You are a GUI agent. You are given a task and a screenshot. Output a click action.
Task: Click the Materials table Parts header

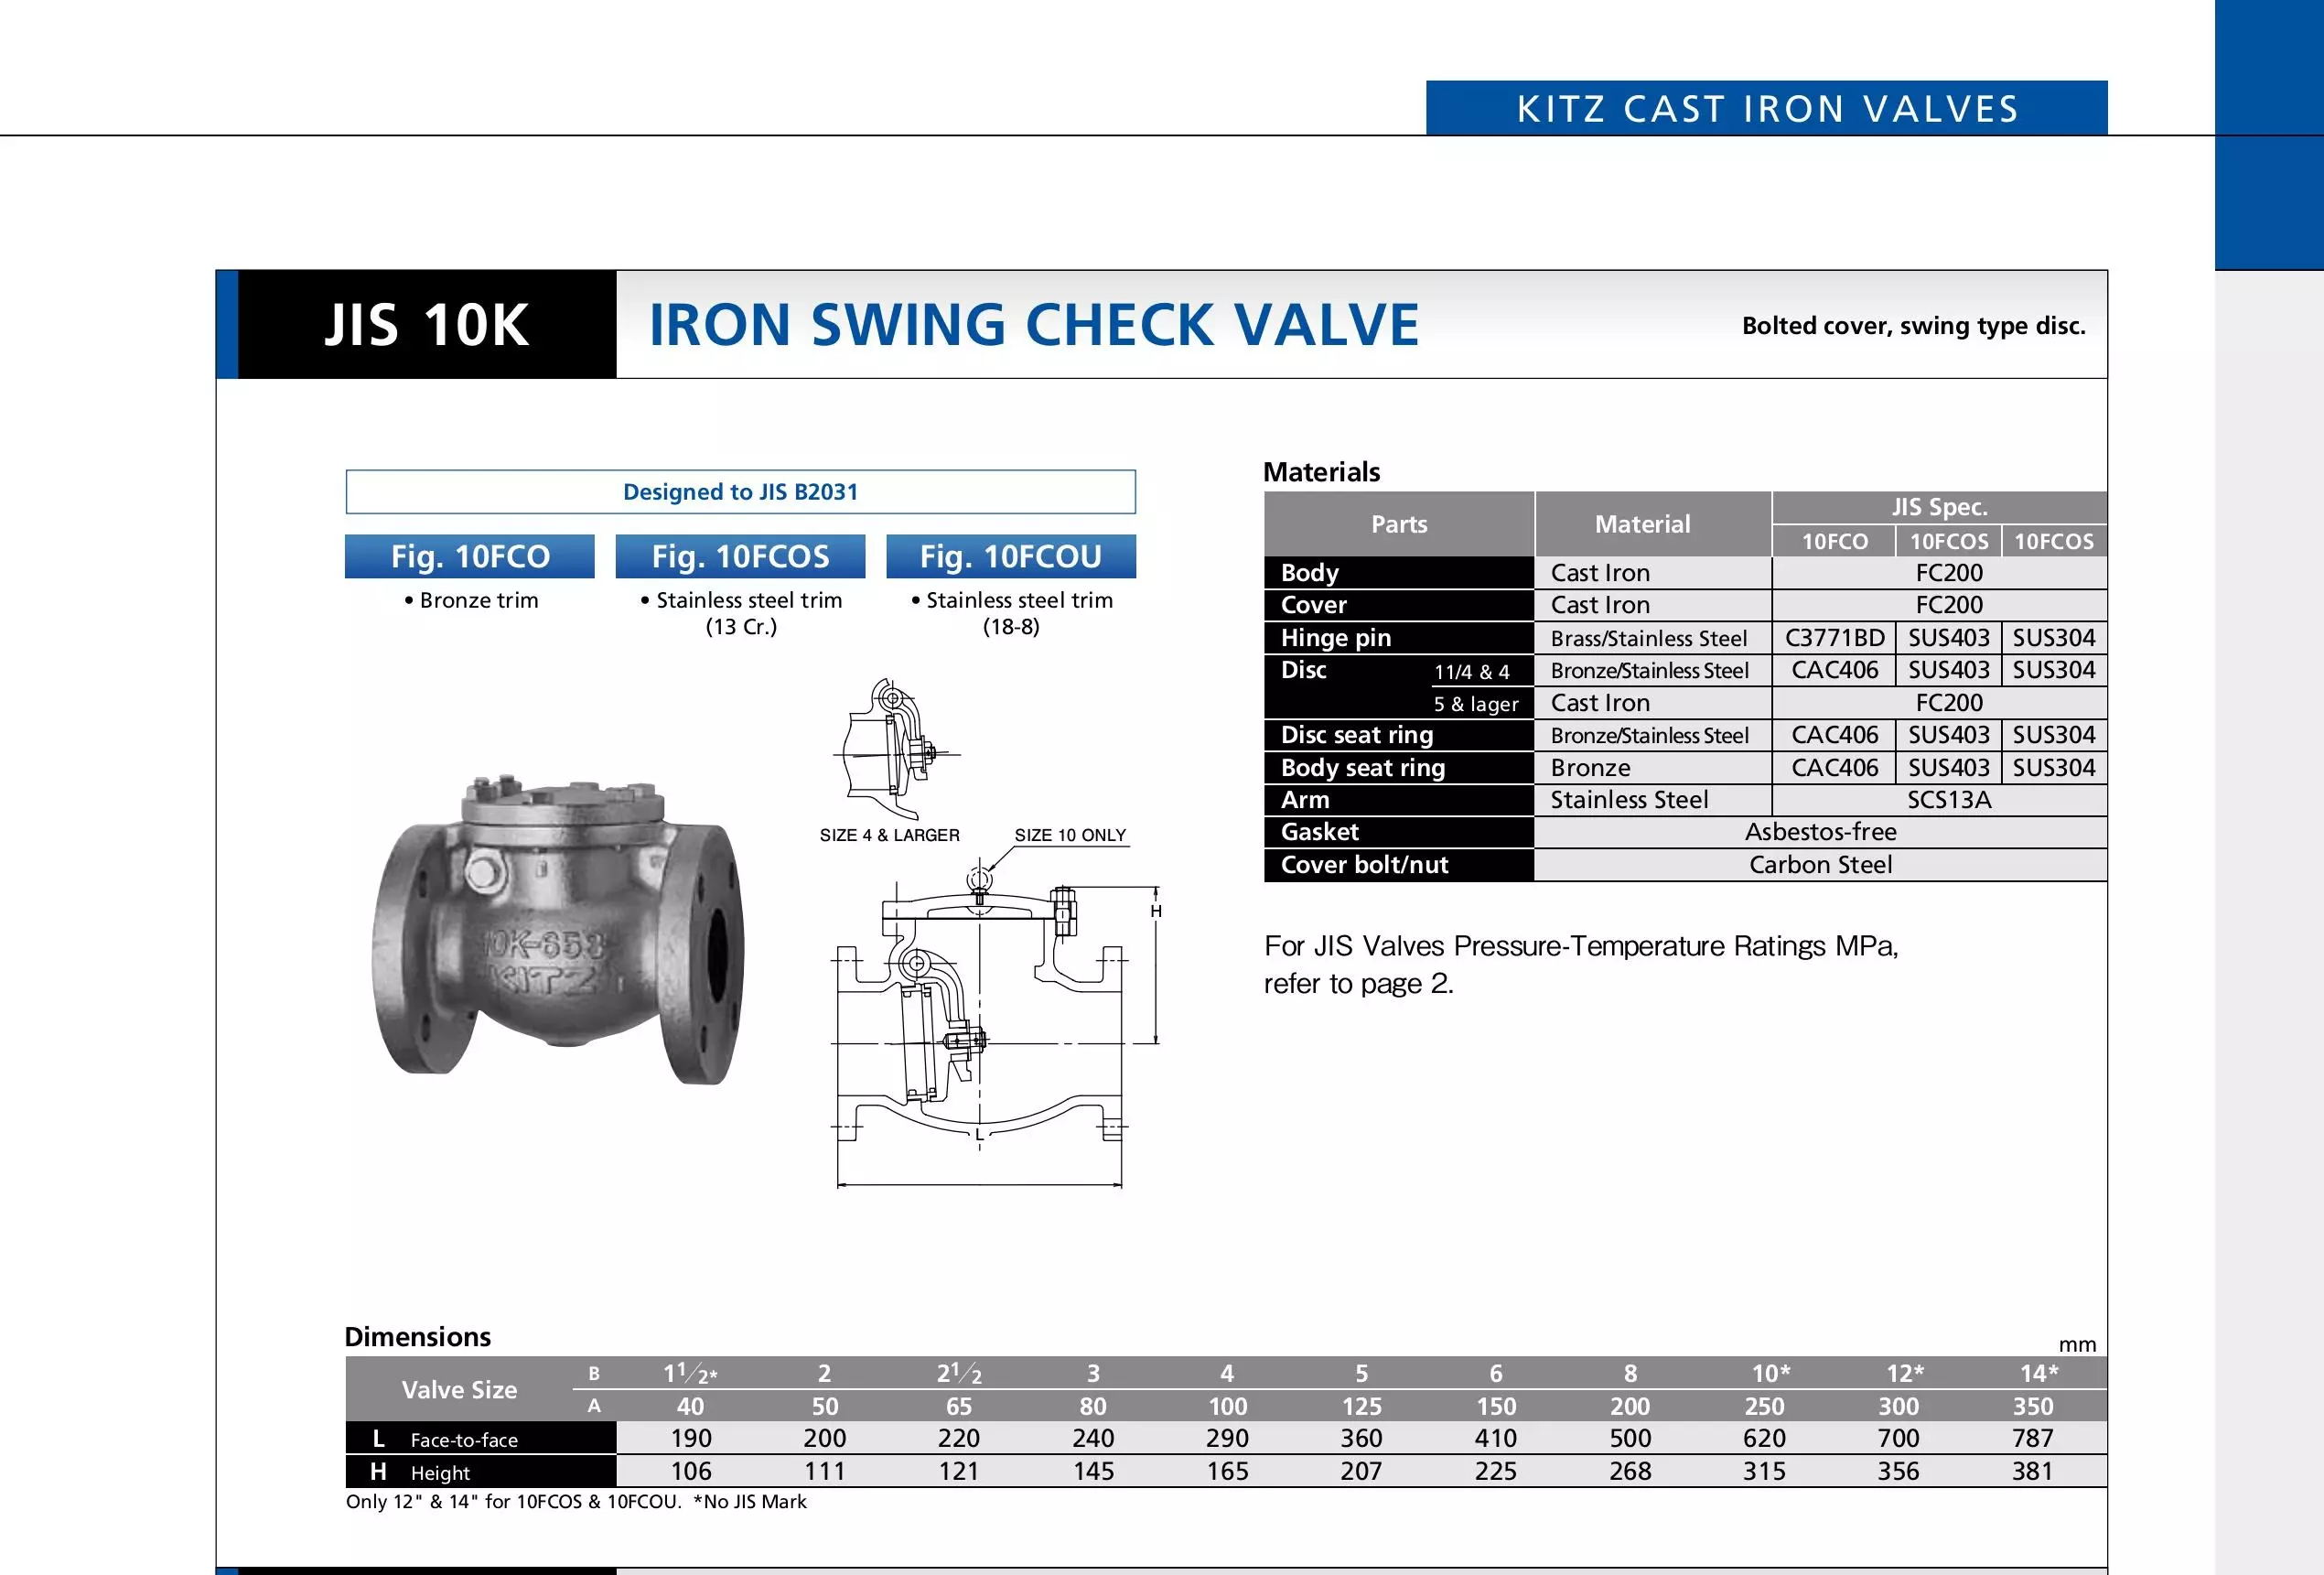1398,524
